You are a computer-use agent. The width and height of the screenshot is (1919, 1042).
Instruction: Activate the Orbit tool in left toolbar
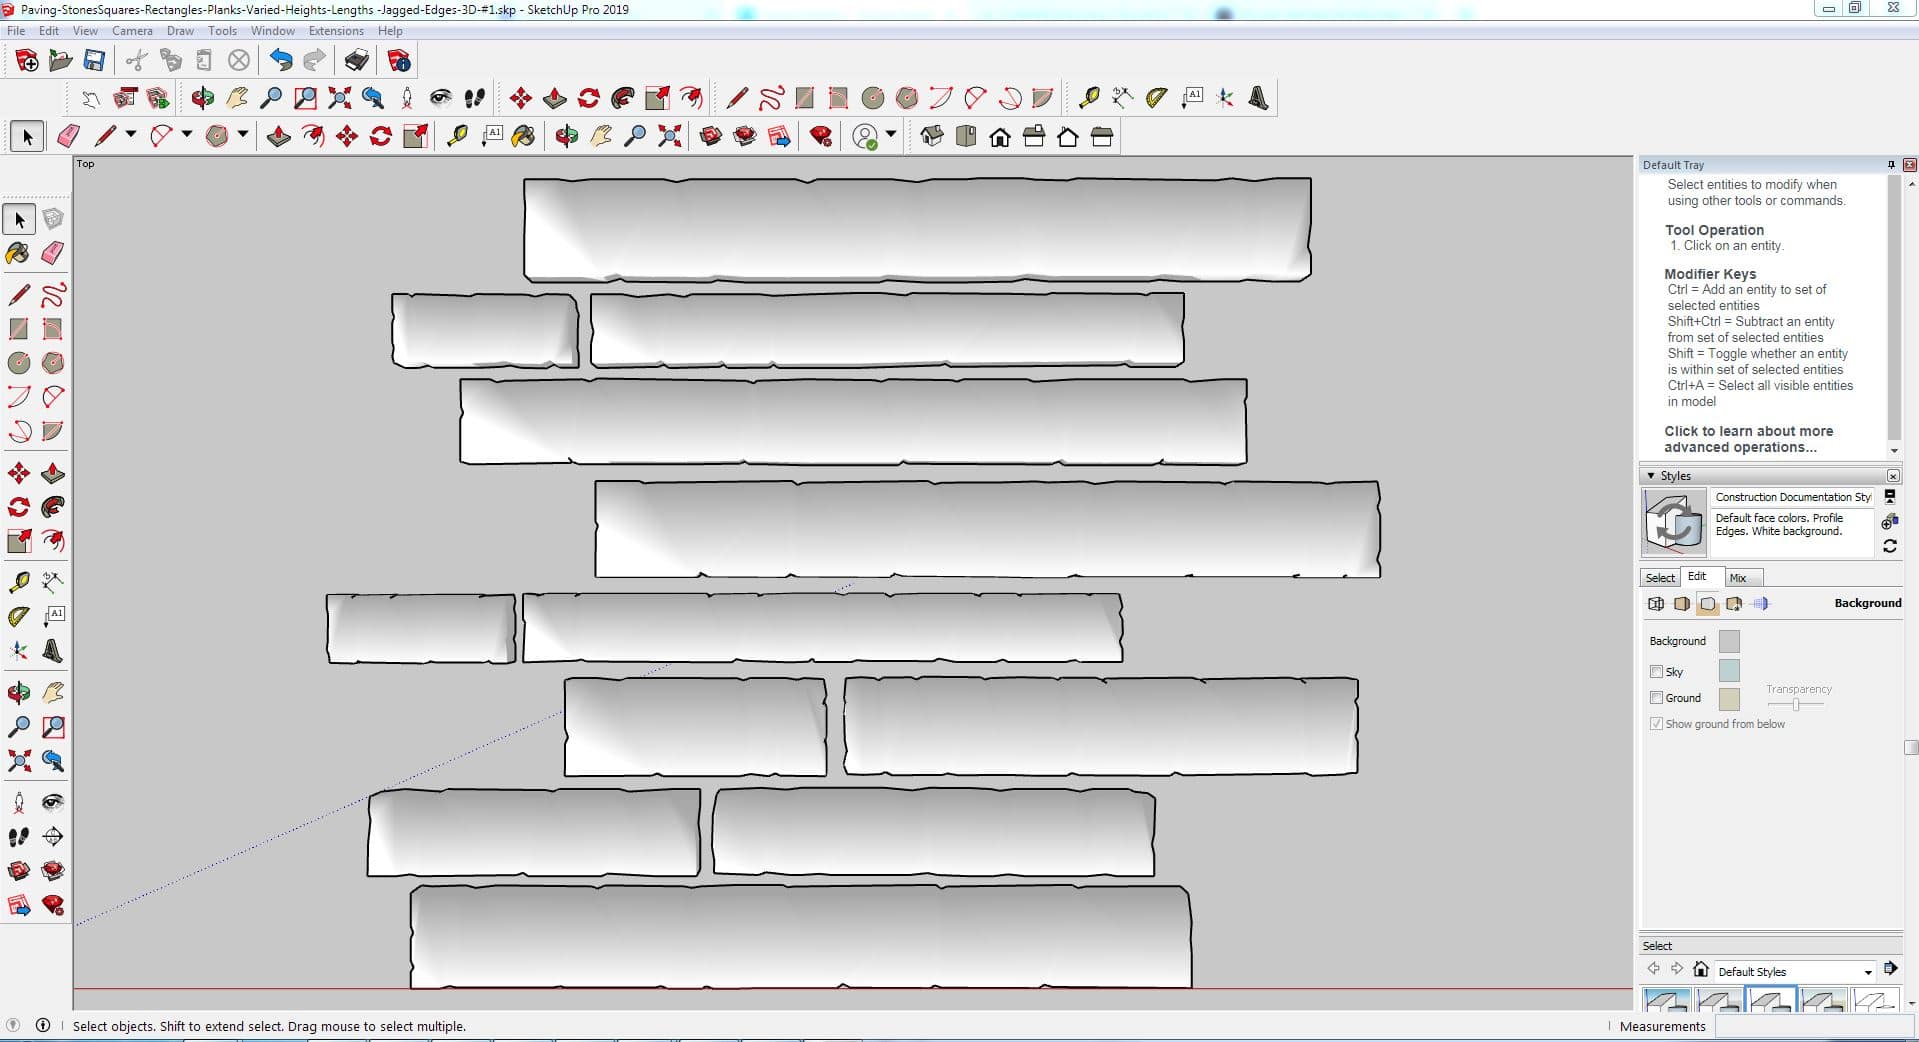[x=18, y=692]
